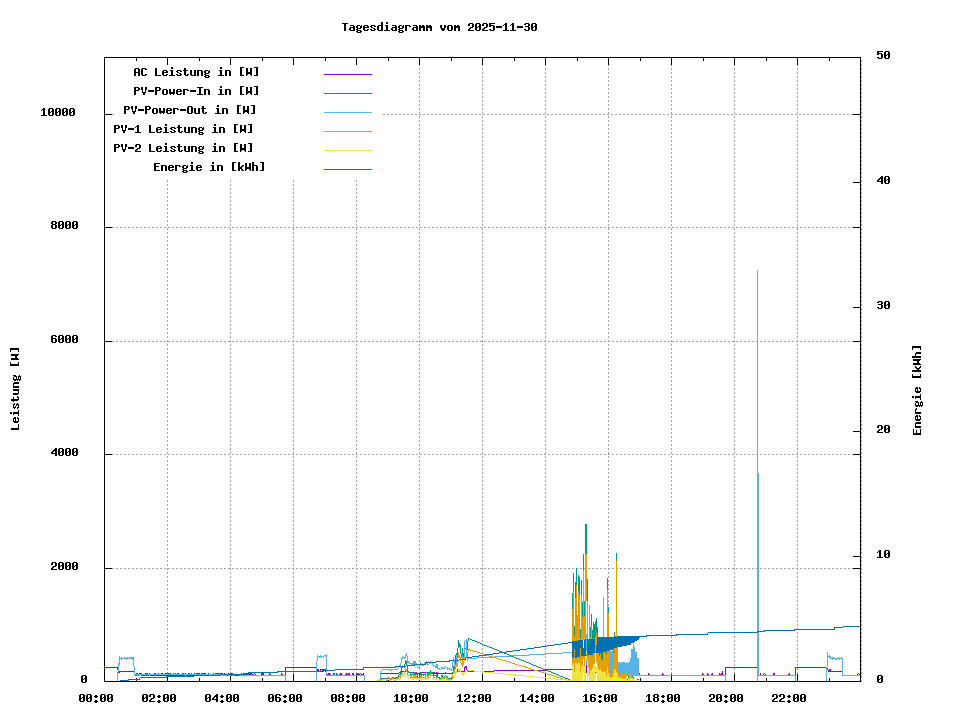Click the 50 value on right energy axis
The width and height of the screenshot is (960, 720).
tap(883, 56)
